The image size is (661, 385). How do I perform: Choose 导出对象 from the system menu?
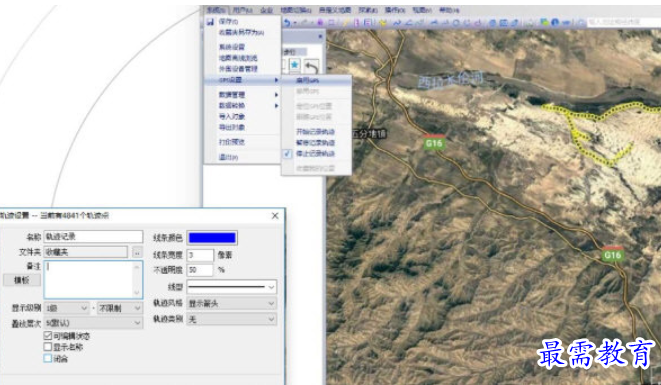pyautogui.click(x=242, y=127)
